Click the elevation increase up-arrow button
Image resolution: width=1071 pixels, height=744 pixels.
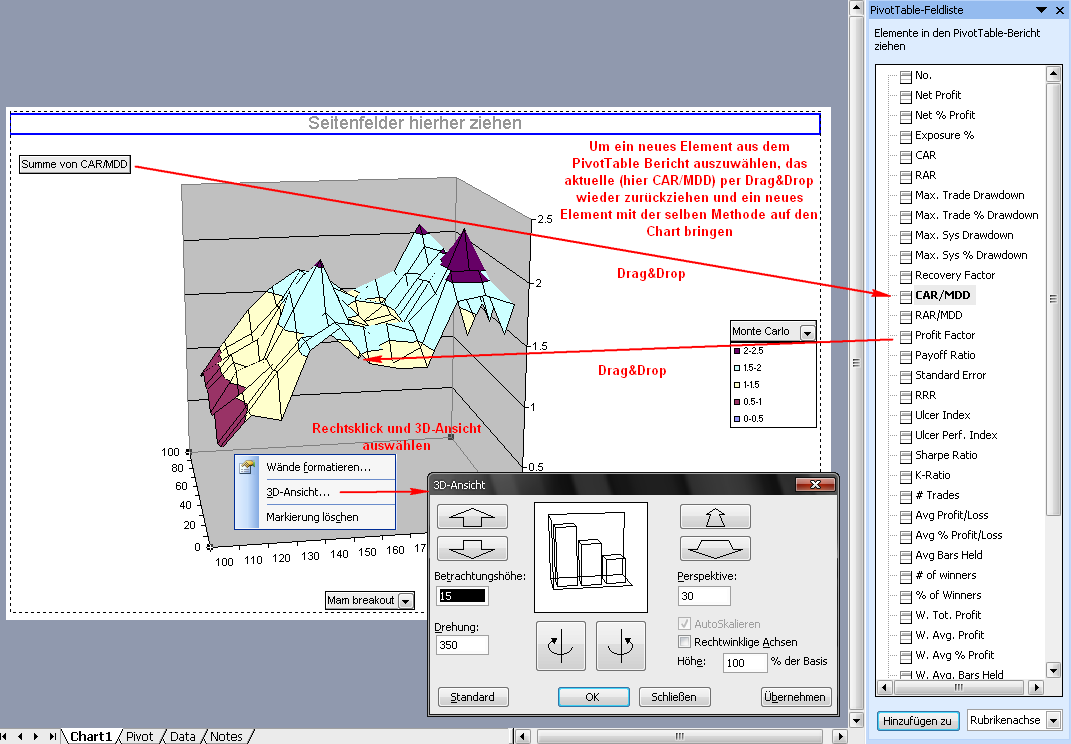point(472,516)
